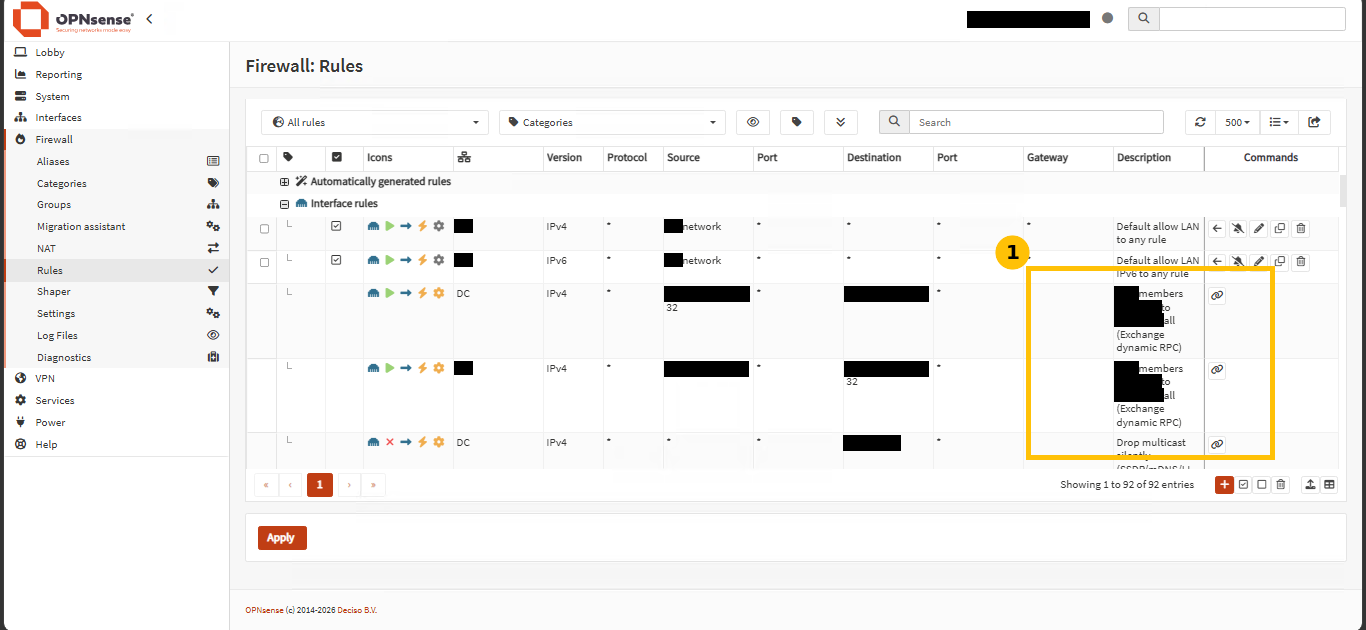1366x630 pixels.
Task: Click the add new rule plus button
Action: point(1224,484)
